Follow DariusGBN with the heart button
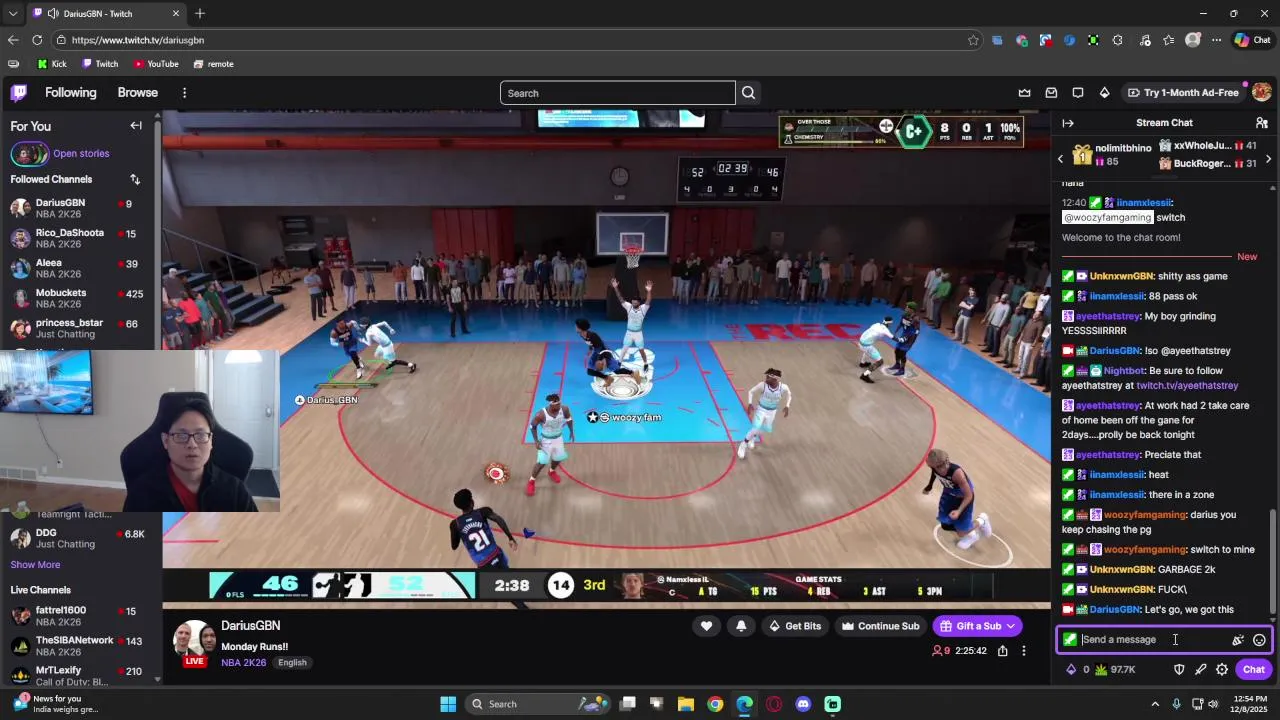The width and height of the screenshot is (1280, 720). (706, 626)
